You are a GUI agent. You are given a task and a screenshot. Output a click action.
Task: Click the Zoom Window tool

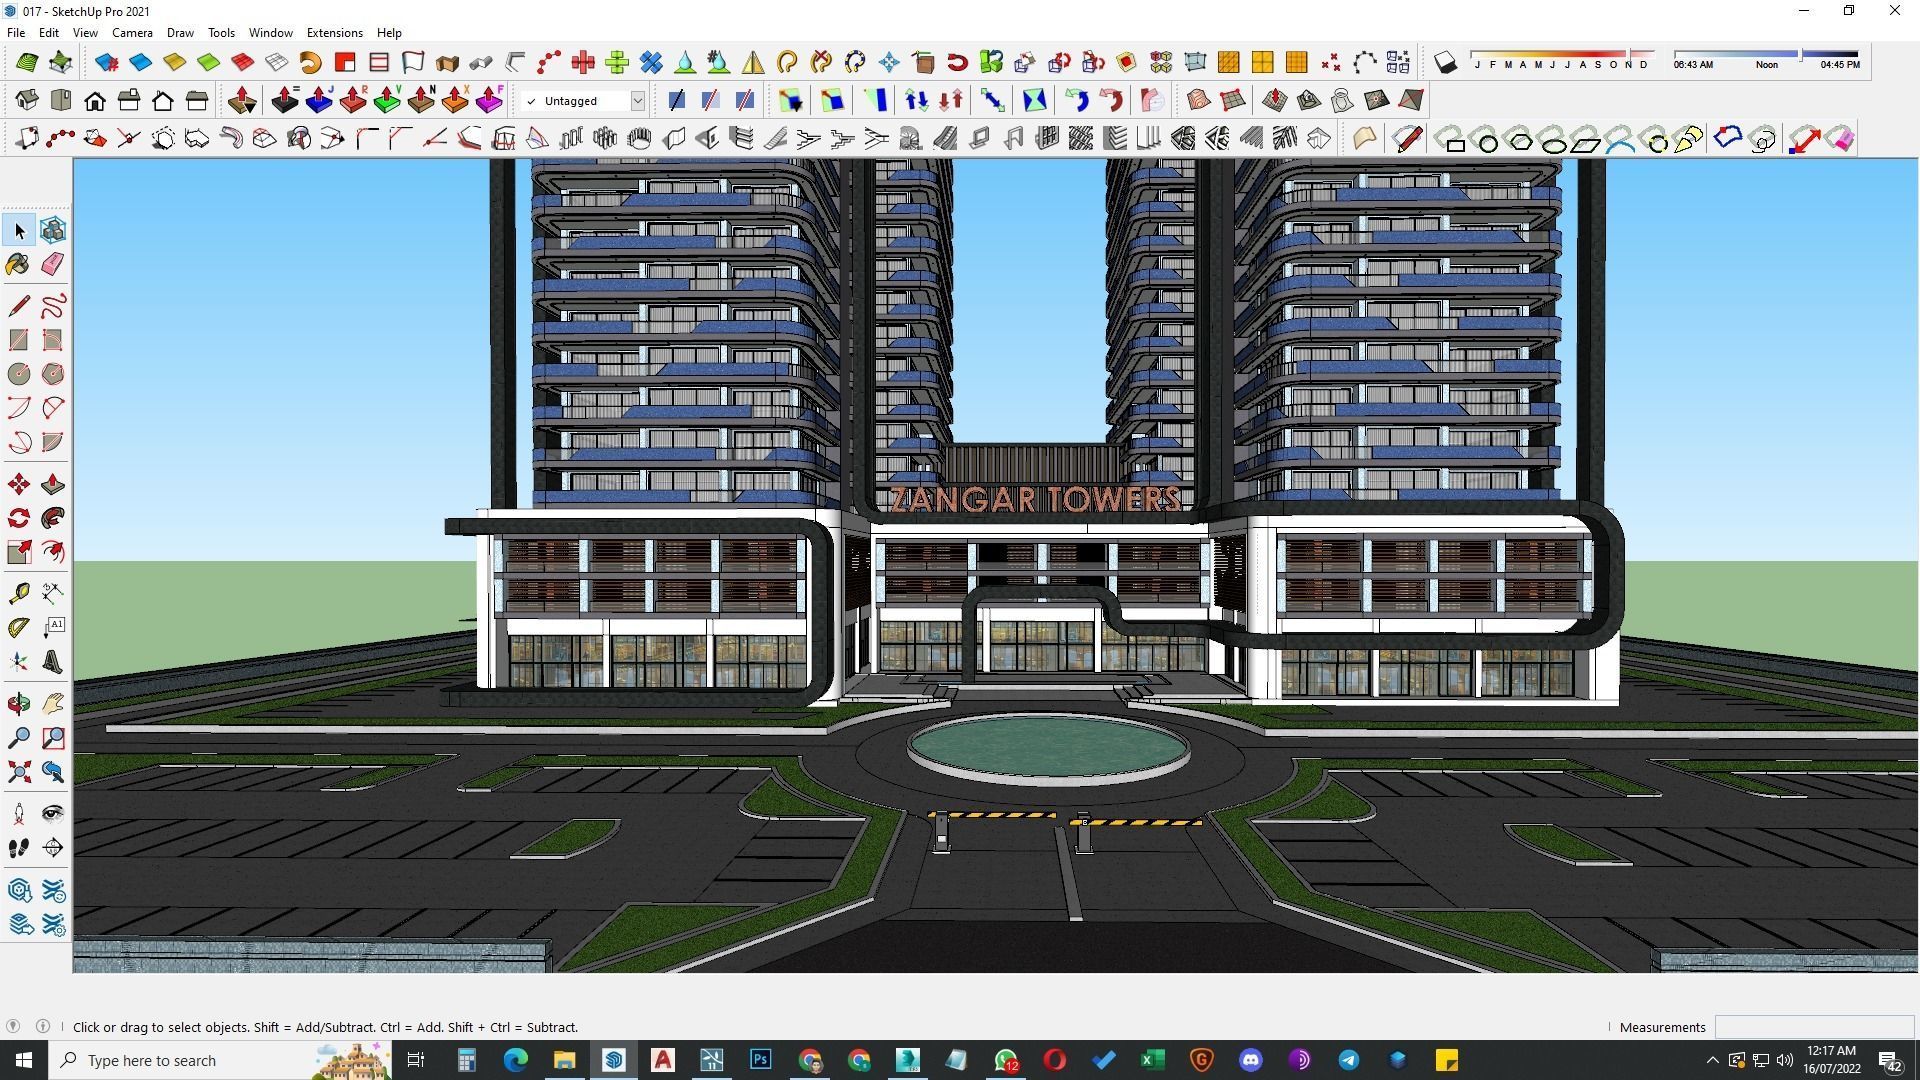pyautogui.click(x=53, y=739)
